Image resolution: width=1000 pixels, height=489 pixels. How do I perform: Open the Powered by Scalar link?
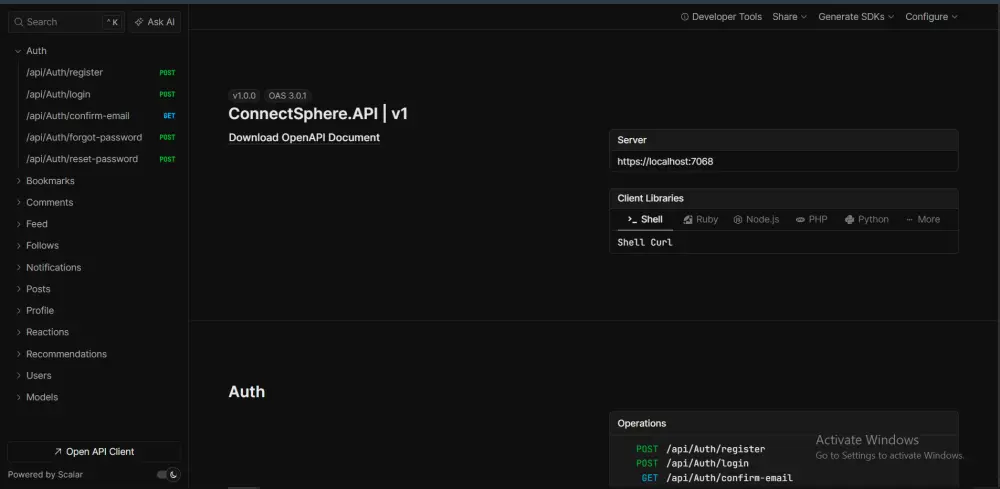pyautogui.click(x=45, y=474)
